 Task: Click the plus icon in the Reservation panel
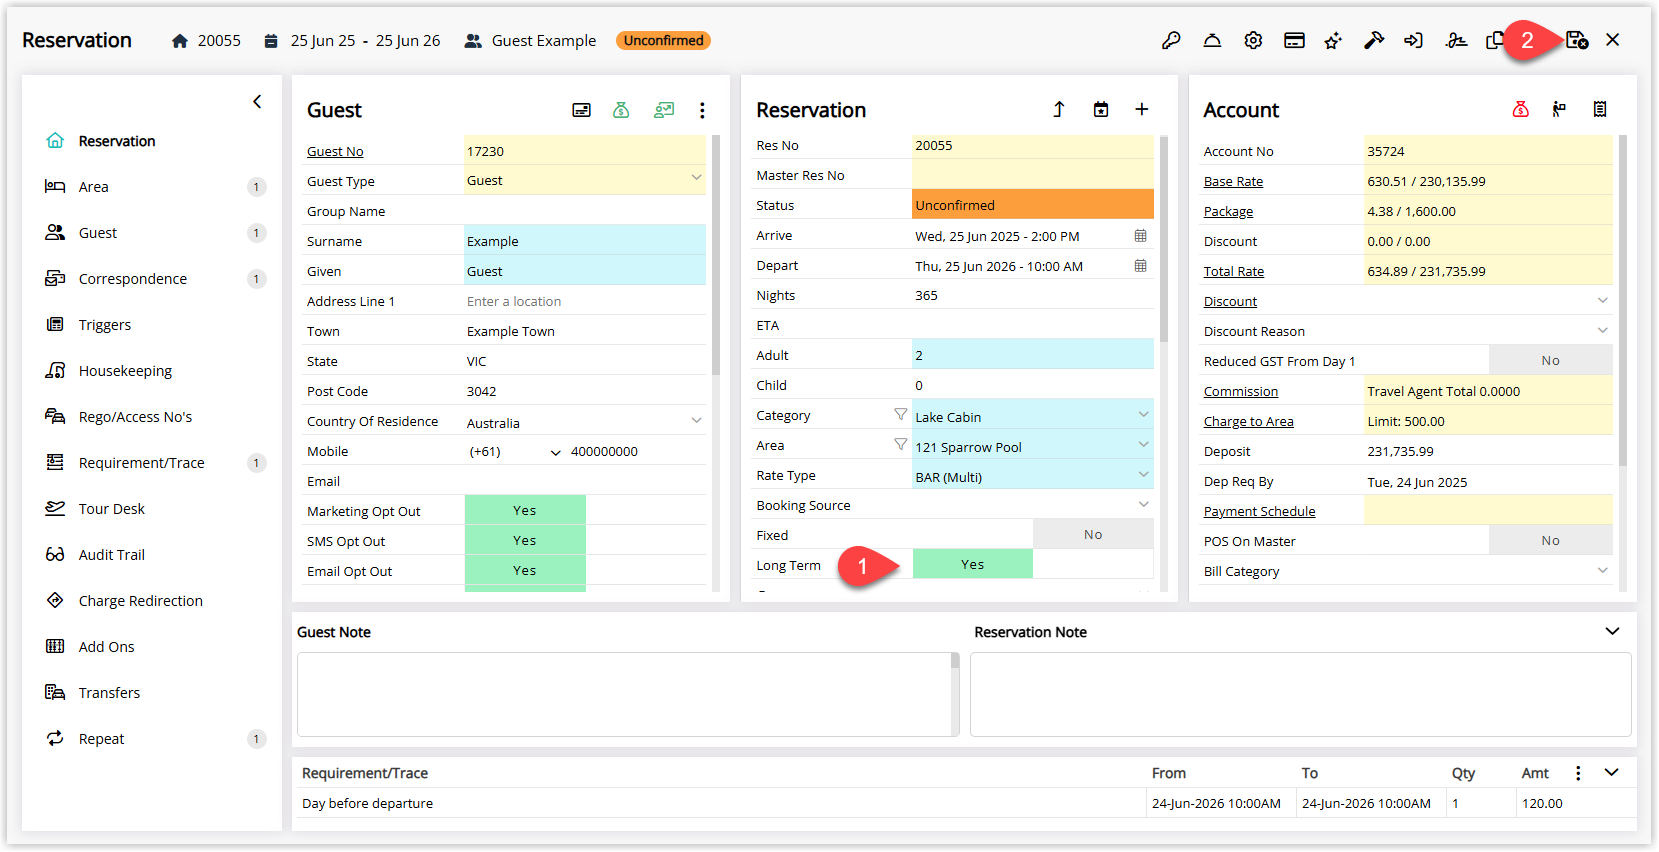click(x=1141, y=109)
